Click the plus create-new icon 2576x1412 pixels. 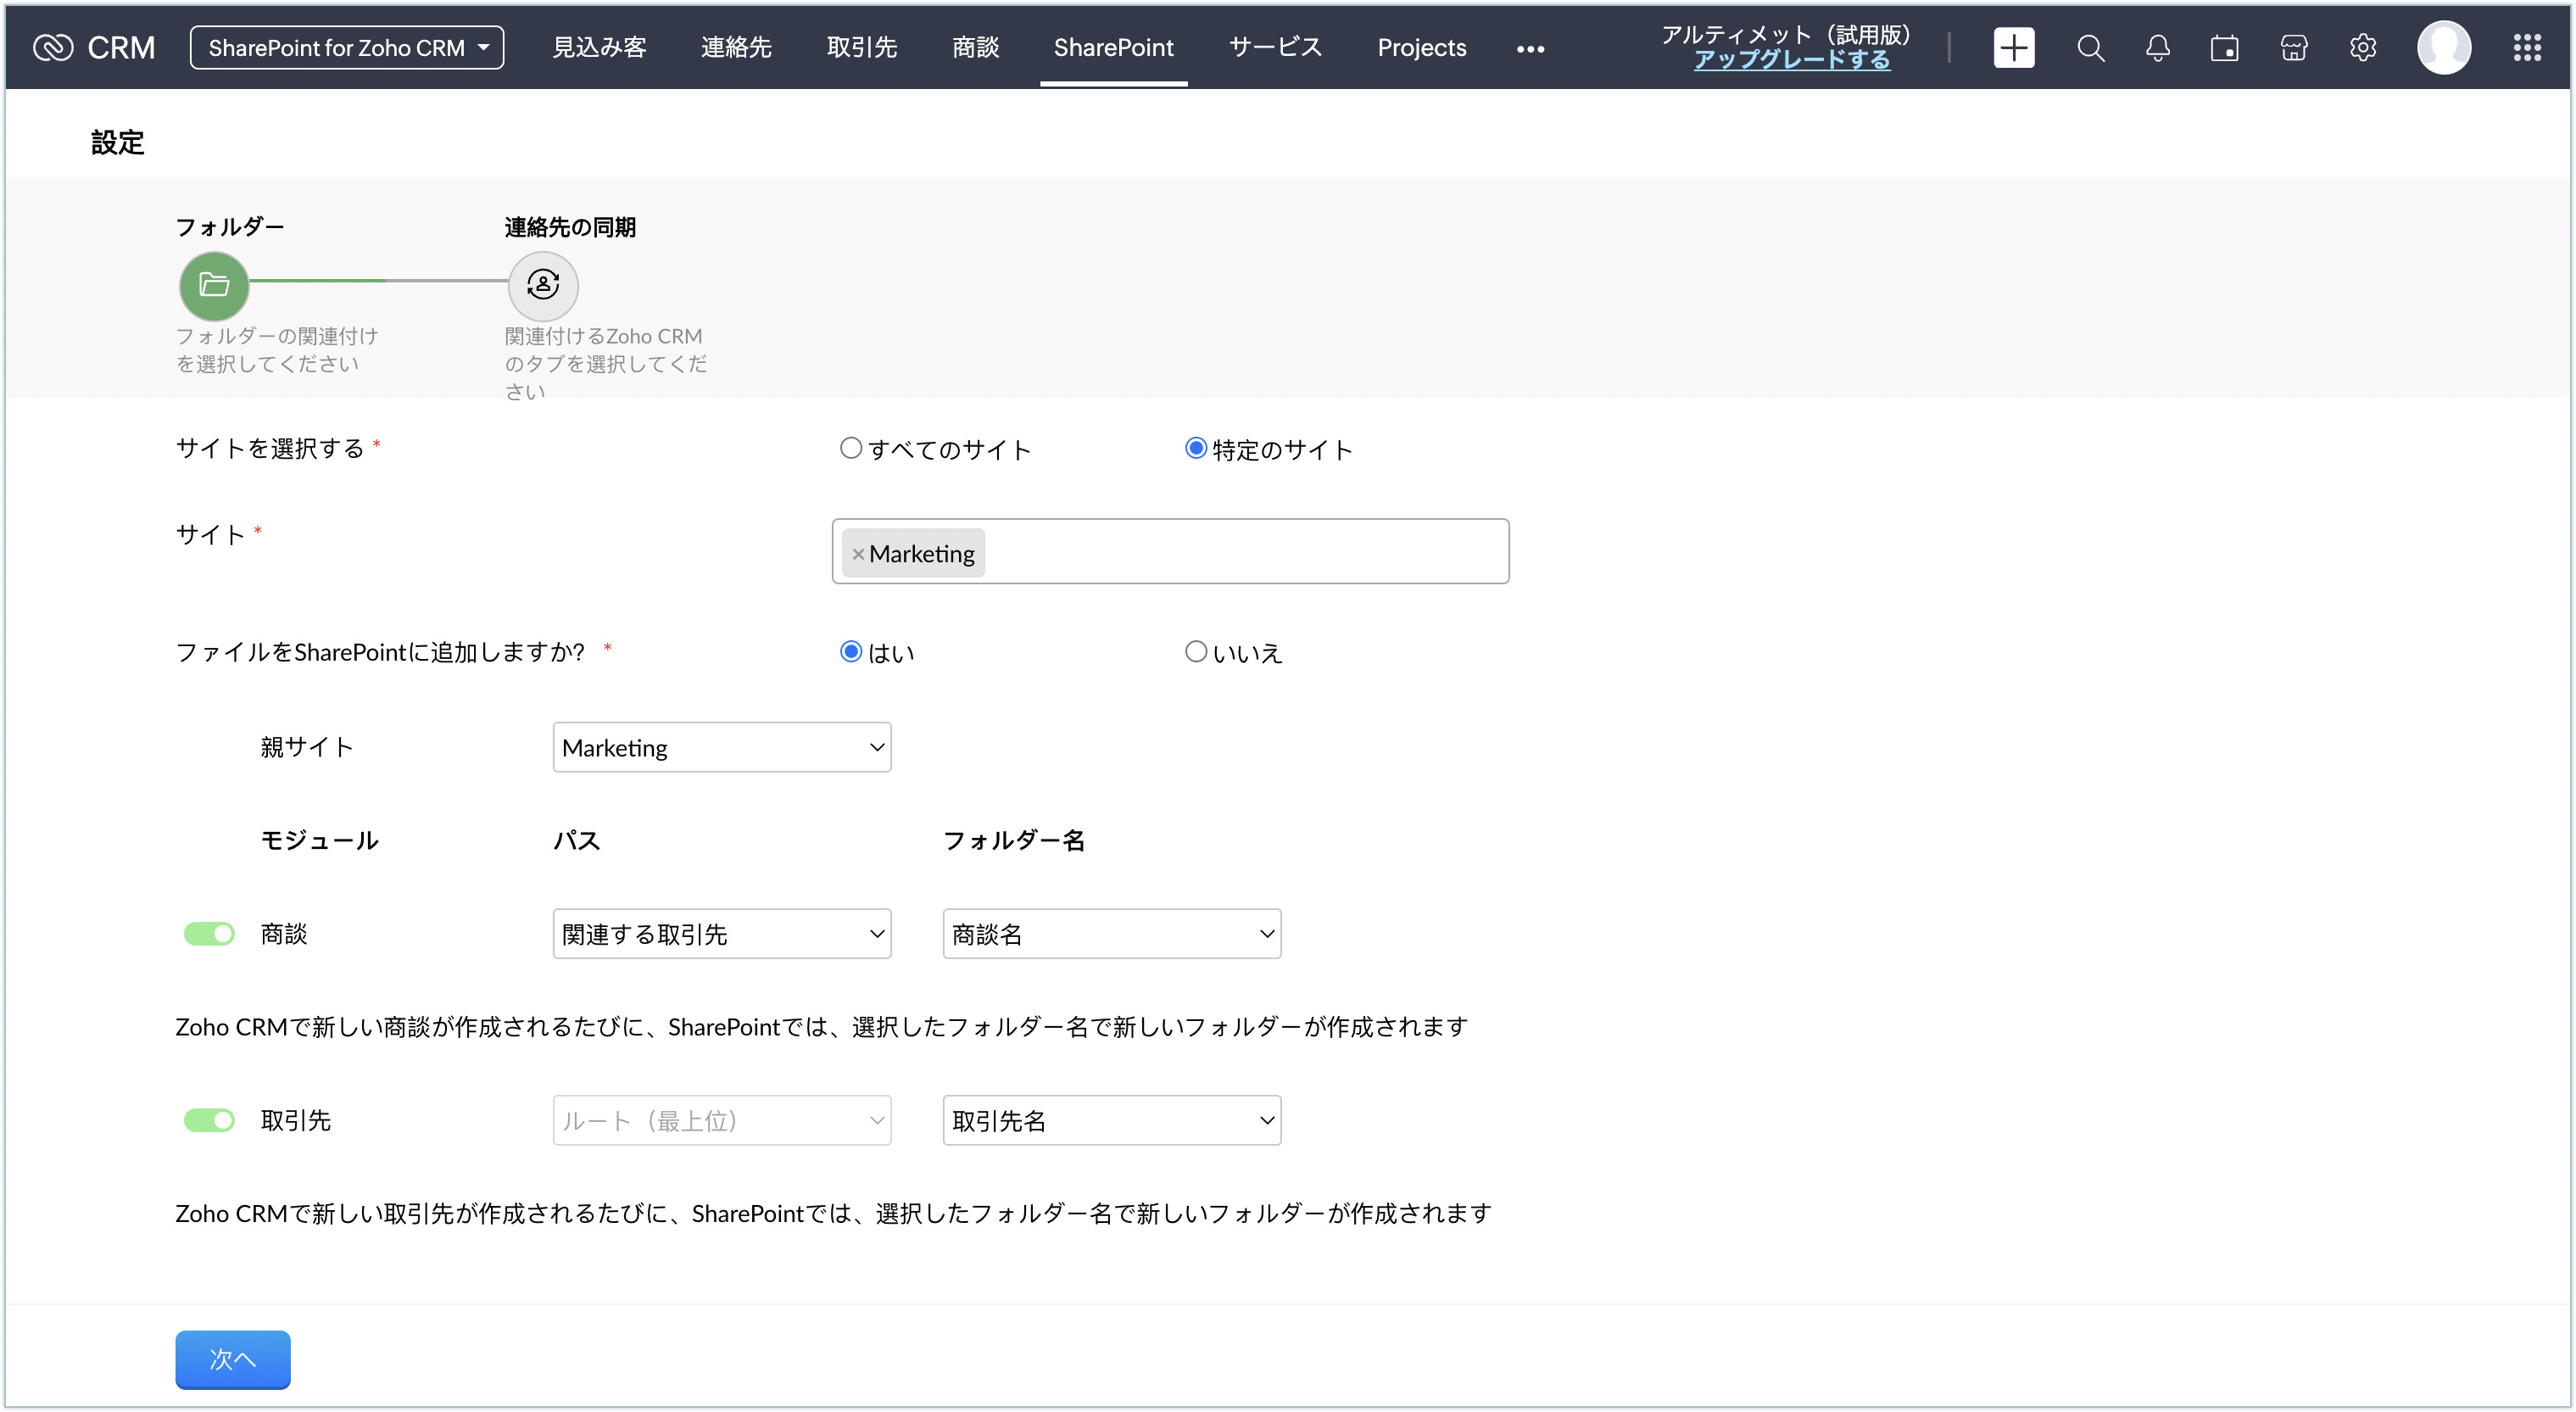coord(2013,47)
